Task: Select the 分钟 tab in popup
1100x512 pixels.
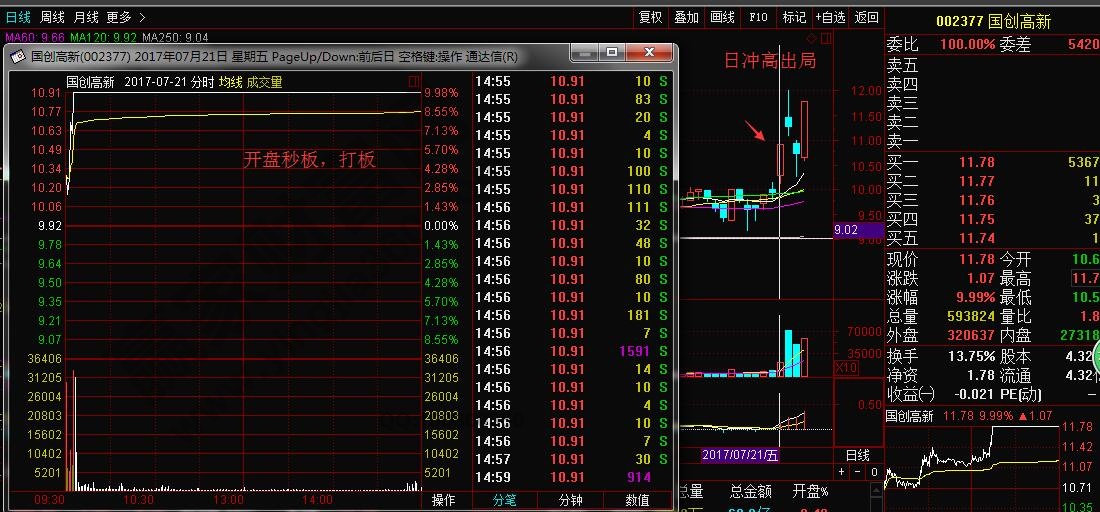Action: [x=571, y=500]
